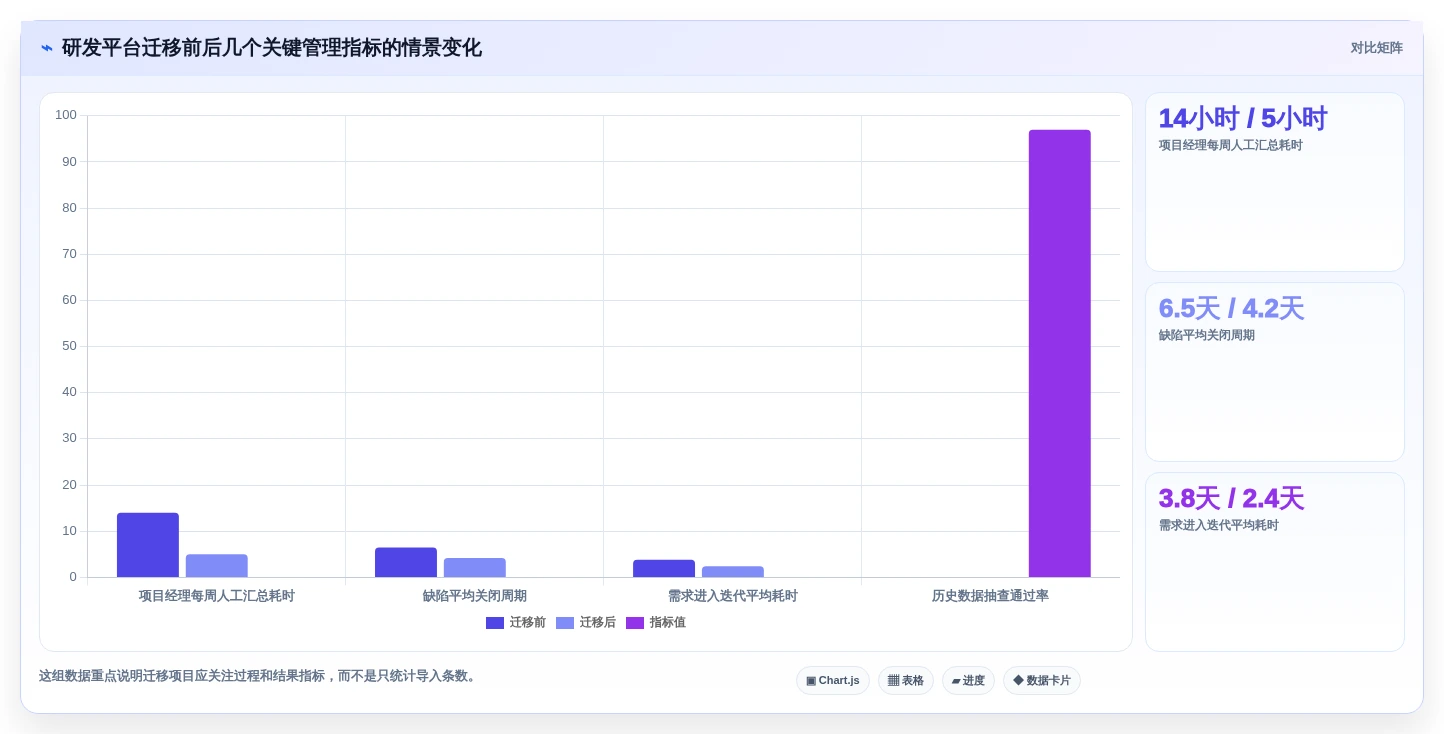Click the 迁移前 bar for 项目经理每周人工汇总耗时
Image resolution: width=1444 pixels, height=734 pixels.
148,545
